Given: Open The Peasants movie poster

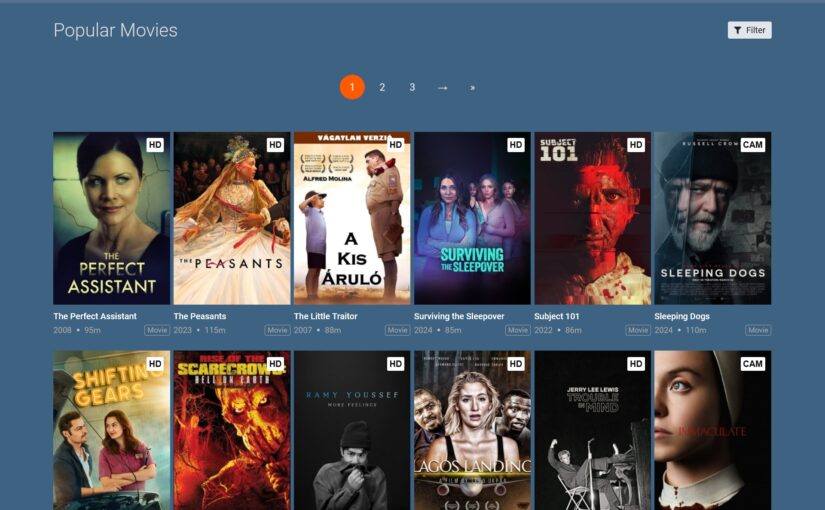Looking at the screenshot, I should click(x=231, y=218).
